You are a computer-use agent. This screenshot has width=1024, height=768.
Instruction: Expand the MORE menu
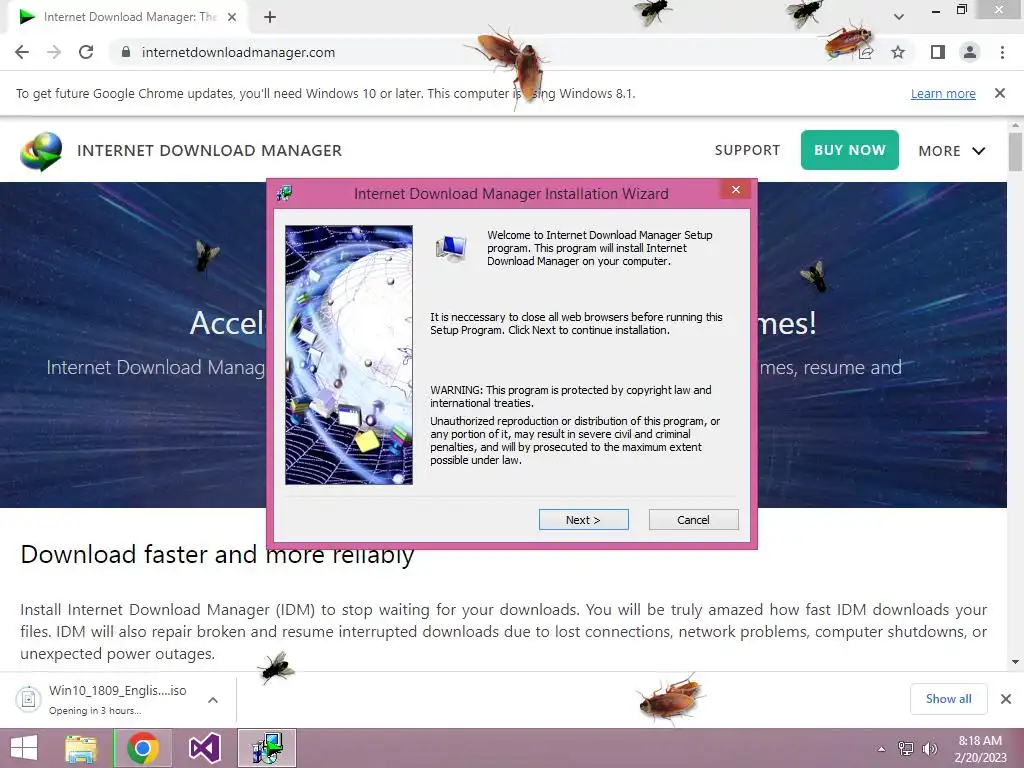[952, 151]
